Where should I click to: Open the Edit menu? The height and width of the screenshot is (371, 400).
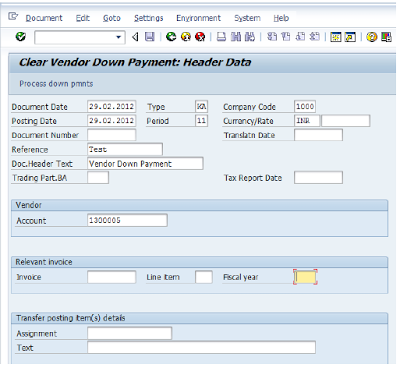tap(83, 18)
